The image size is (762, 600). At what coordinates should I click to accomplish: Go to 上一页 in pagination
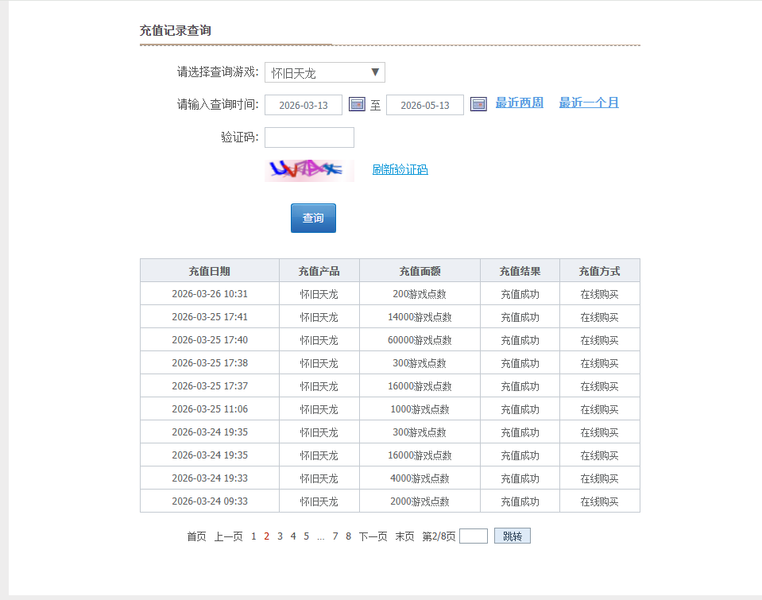click(x=228, y=536)
